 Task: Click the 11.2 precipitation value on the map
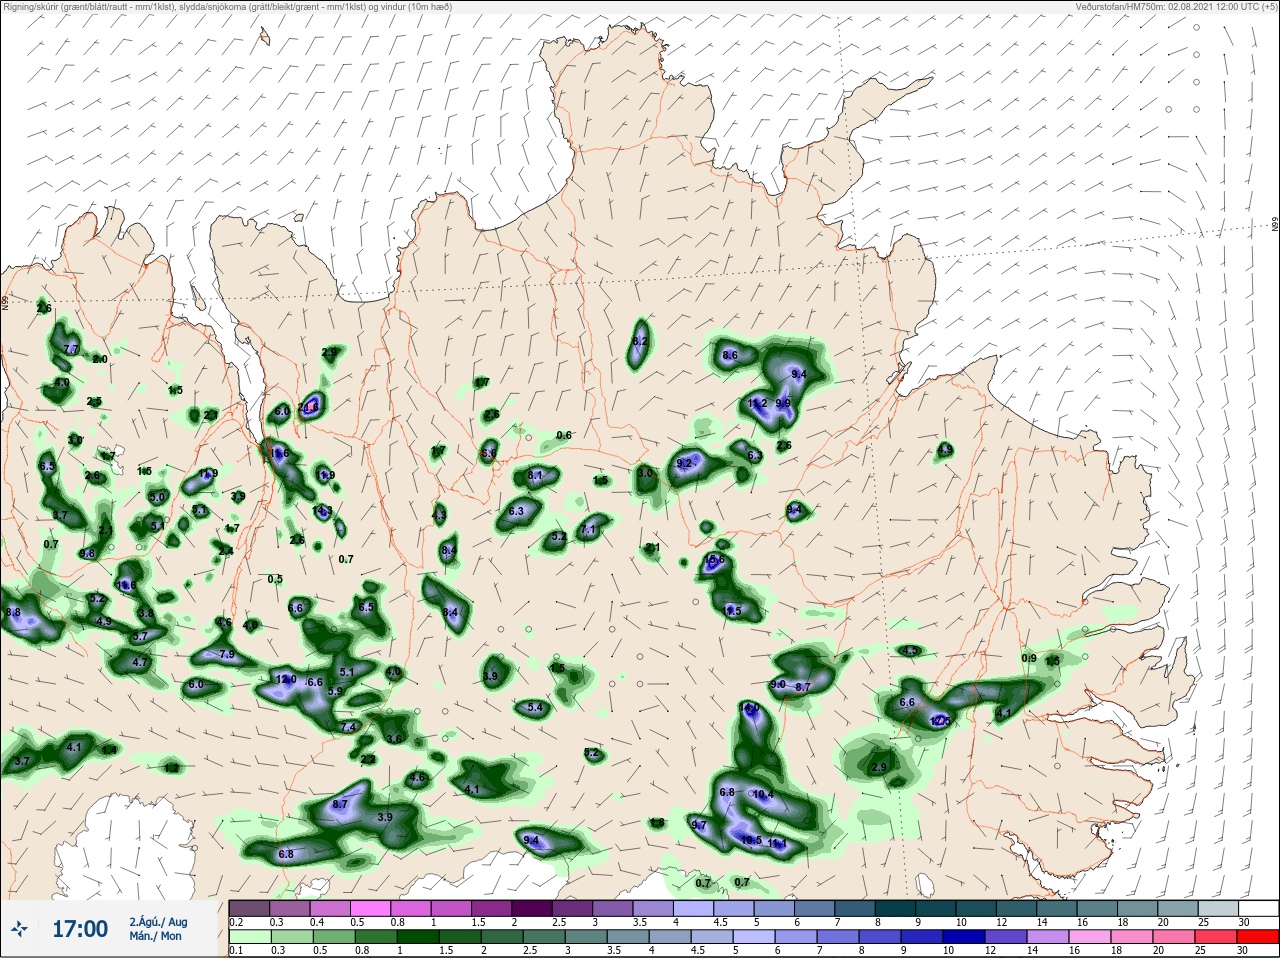(757, 403)
